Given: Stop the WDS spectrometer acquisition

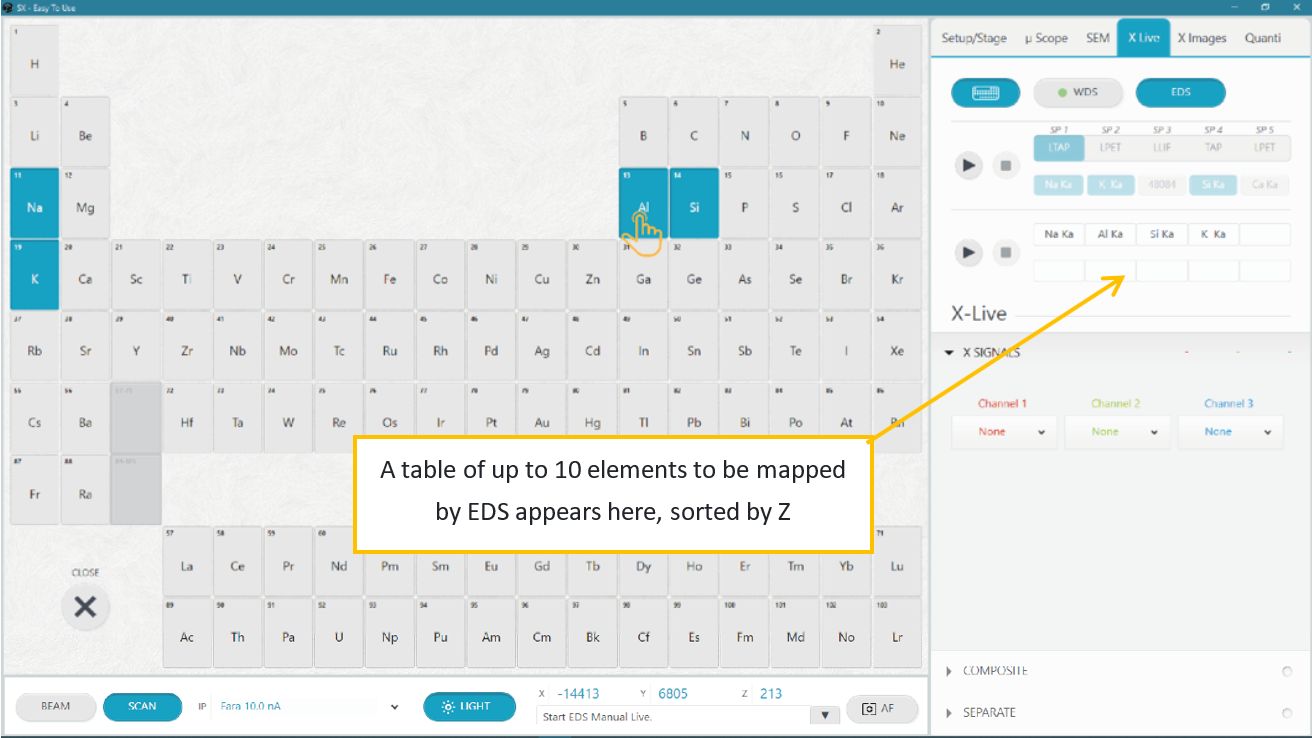Looking at the screenshot, I should 1007,166.
